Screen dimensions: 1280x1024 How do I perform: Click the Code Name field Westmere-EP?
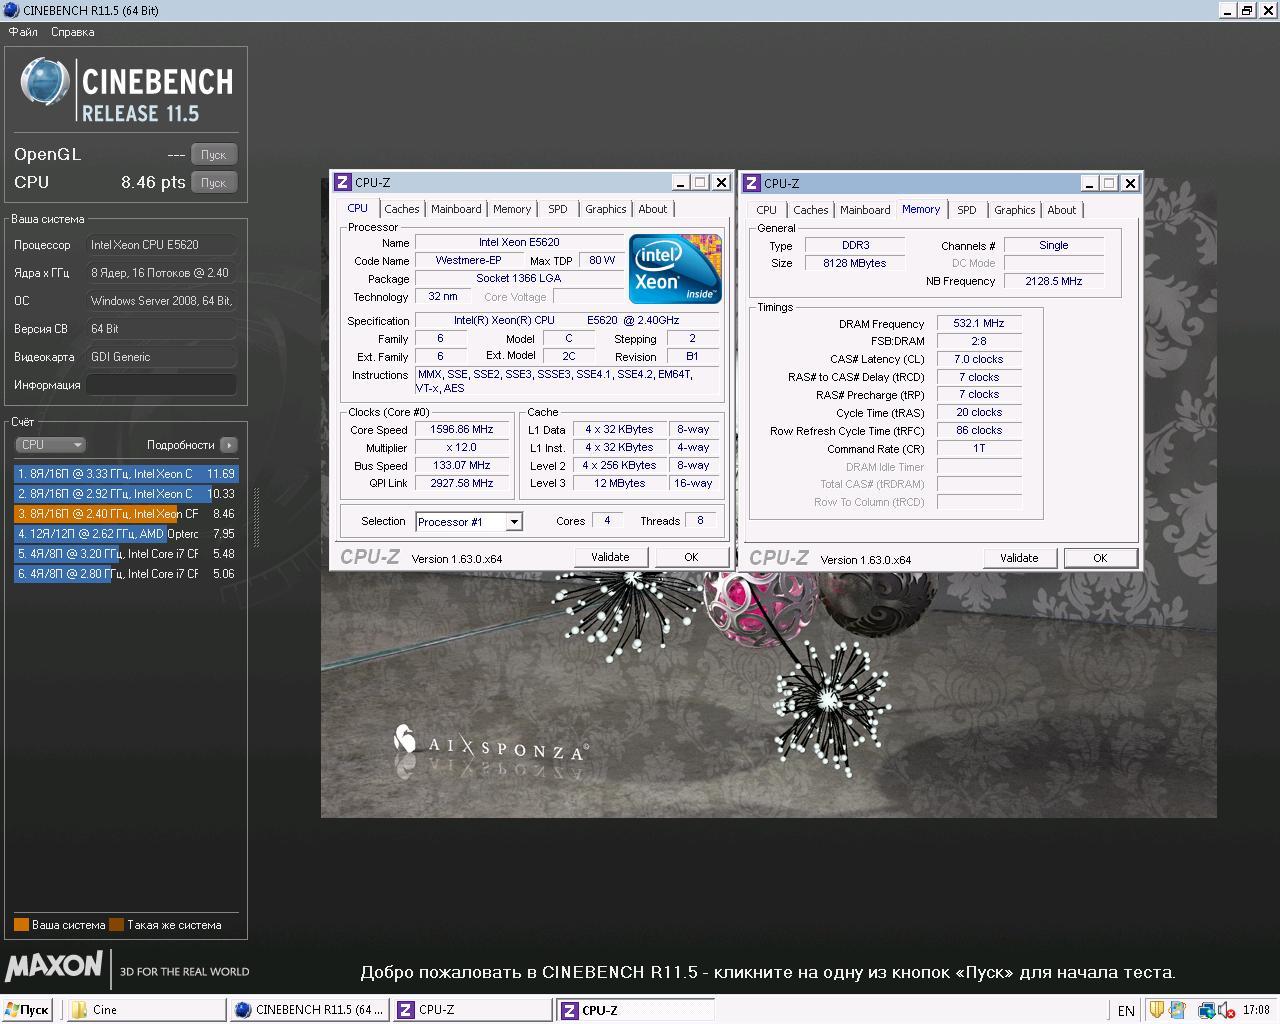[468, 261]
